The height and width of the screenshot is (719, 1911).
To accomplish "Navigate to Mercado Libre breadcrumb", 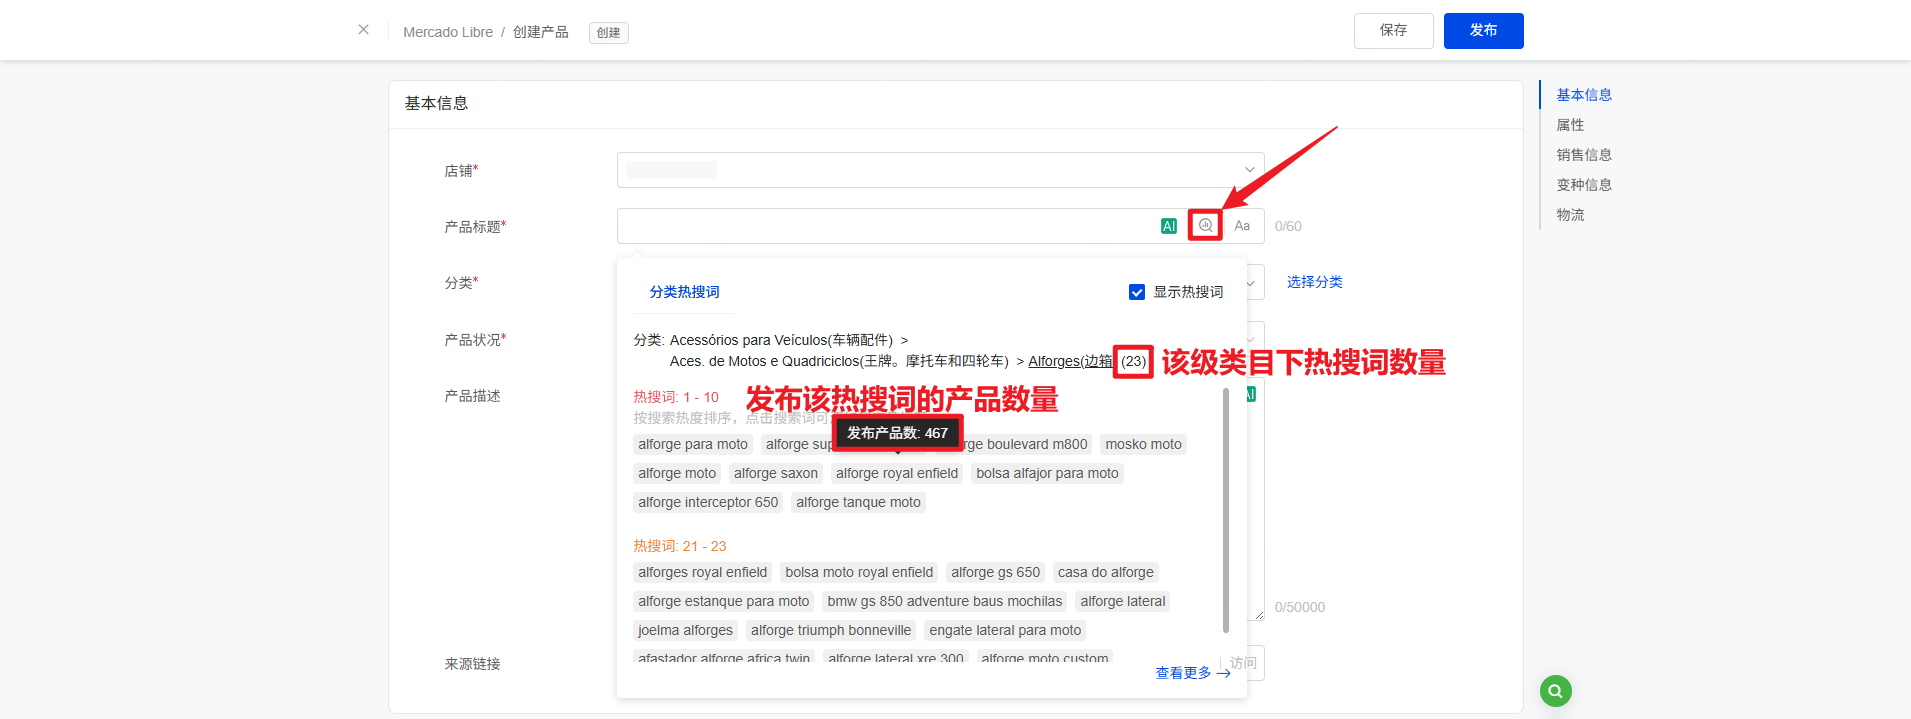I will click(447, 32).
